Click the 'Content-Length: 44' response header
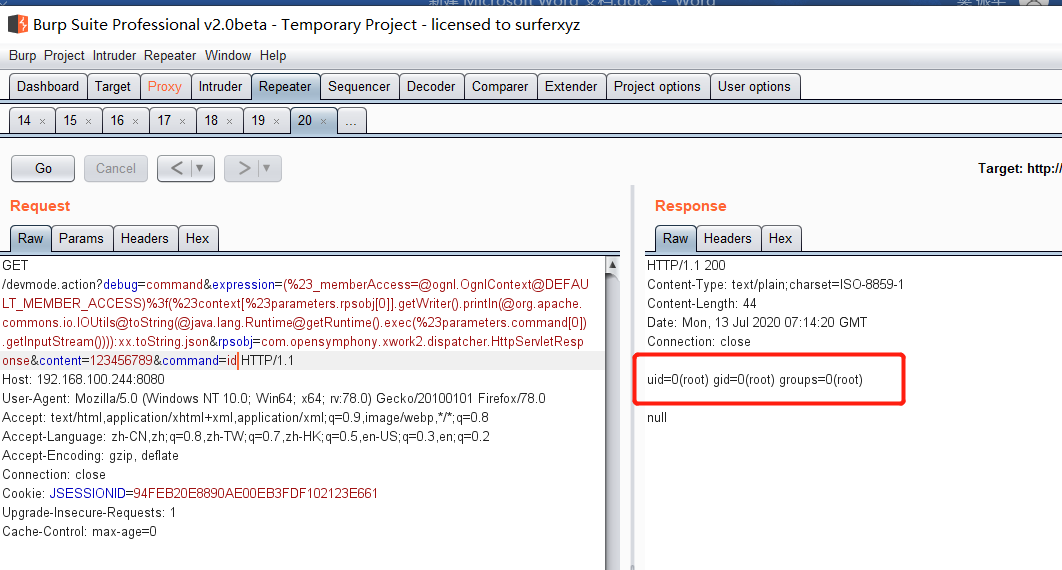The width and height of the screenshot is (1062, 570). pyautogui.click(x=702, y=304)
